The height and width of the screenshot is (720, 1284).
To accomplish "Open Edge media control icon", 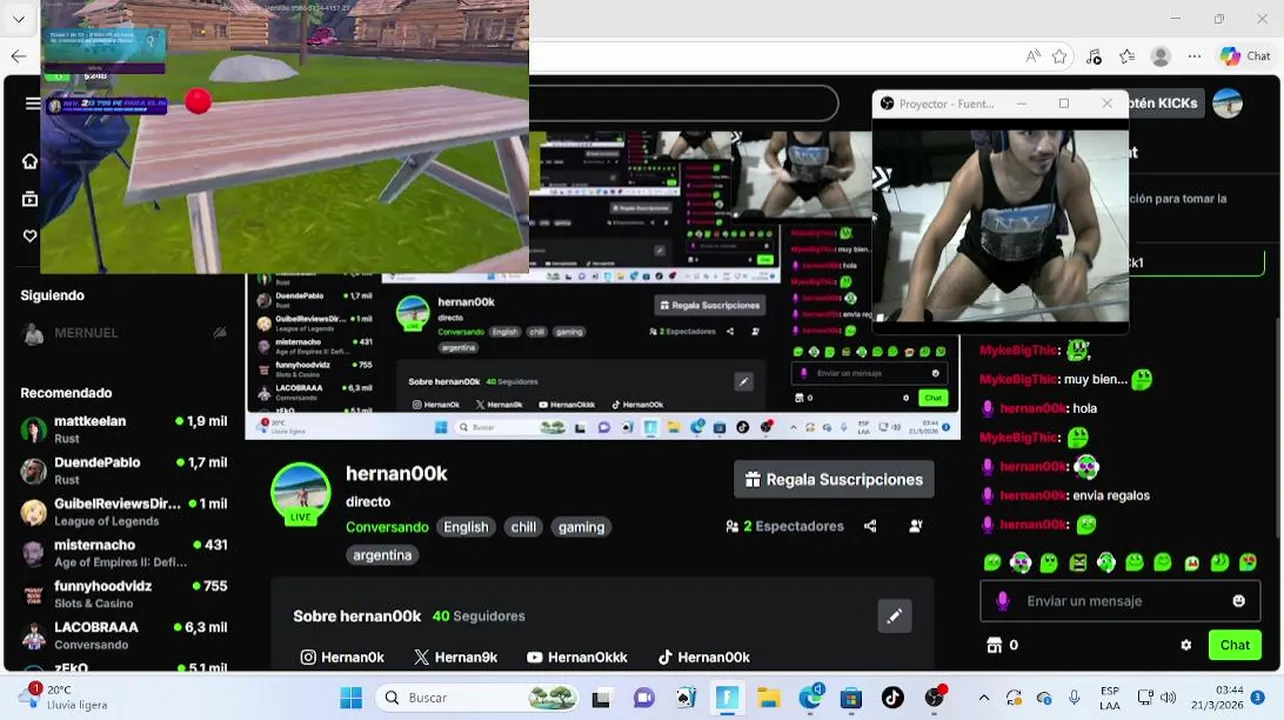I will pos(1094,56).
